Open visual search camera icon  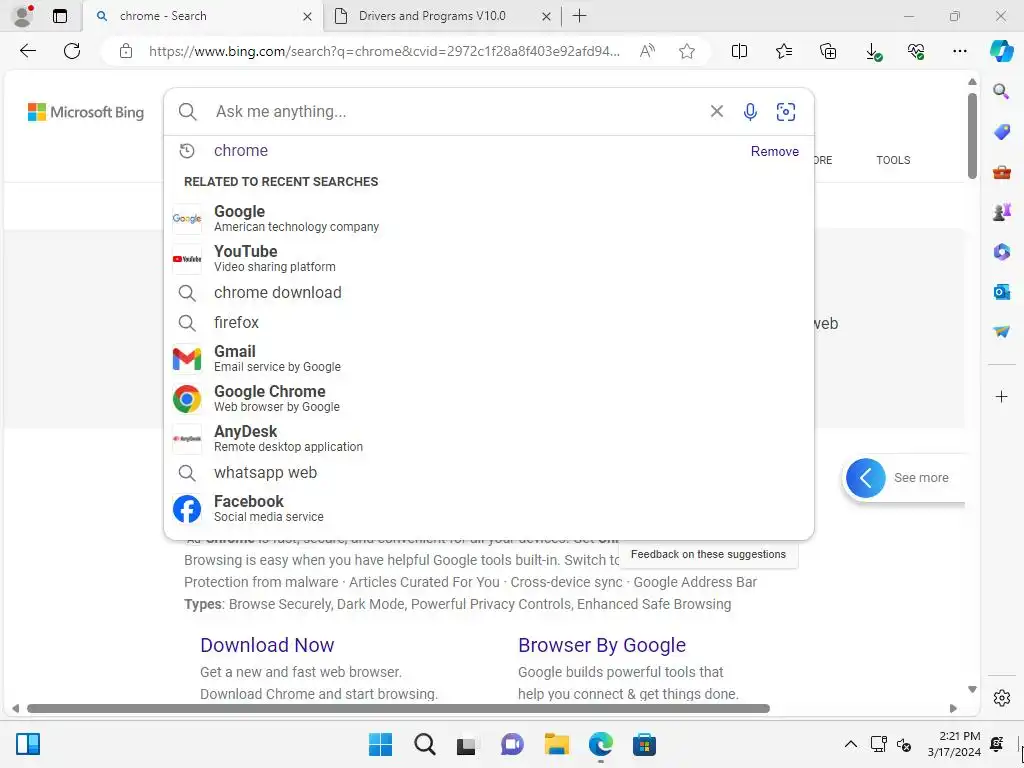(786, 112)
